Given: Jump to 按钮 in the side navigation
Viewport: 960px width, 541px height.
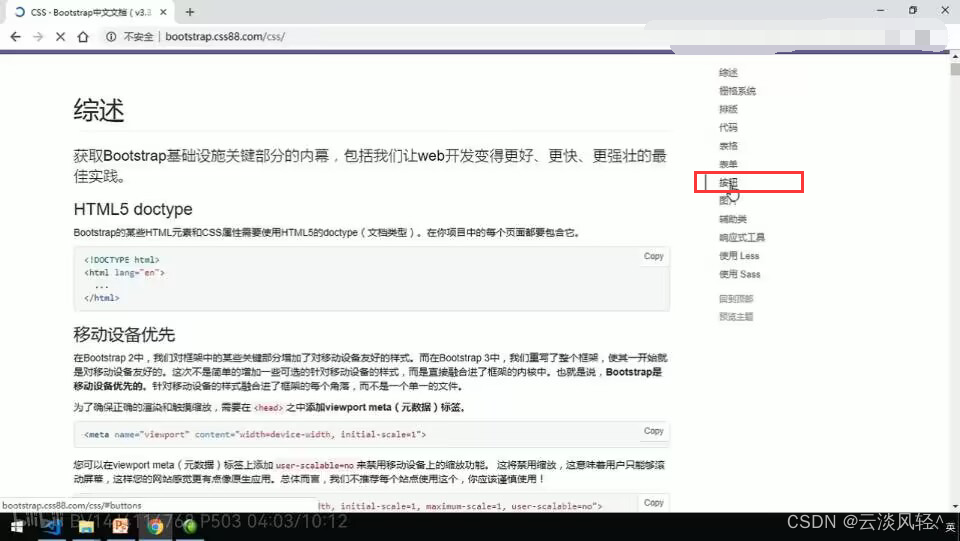Looking at the screenshot, I should point(728,182).
